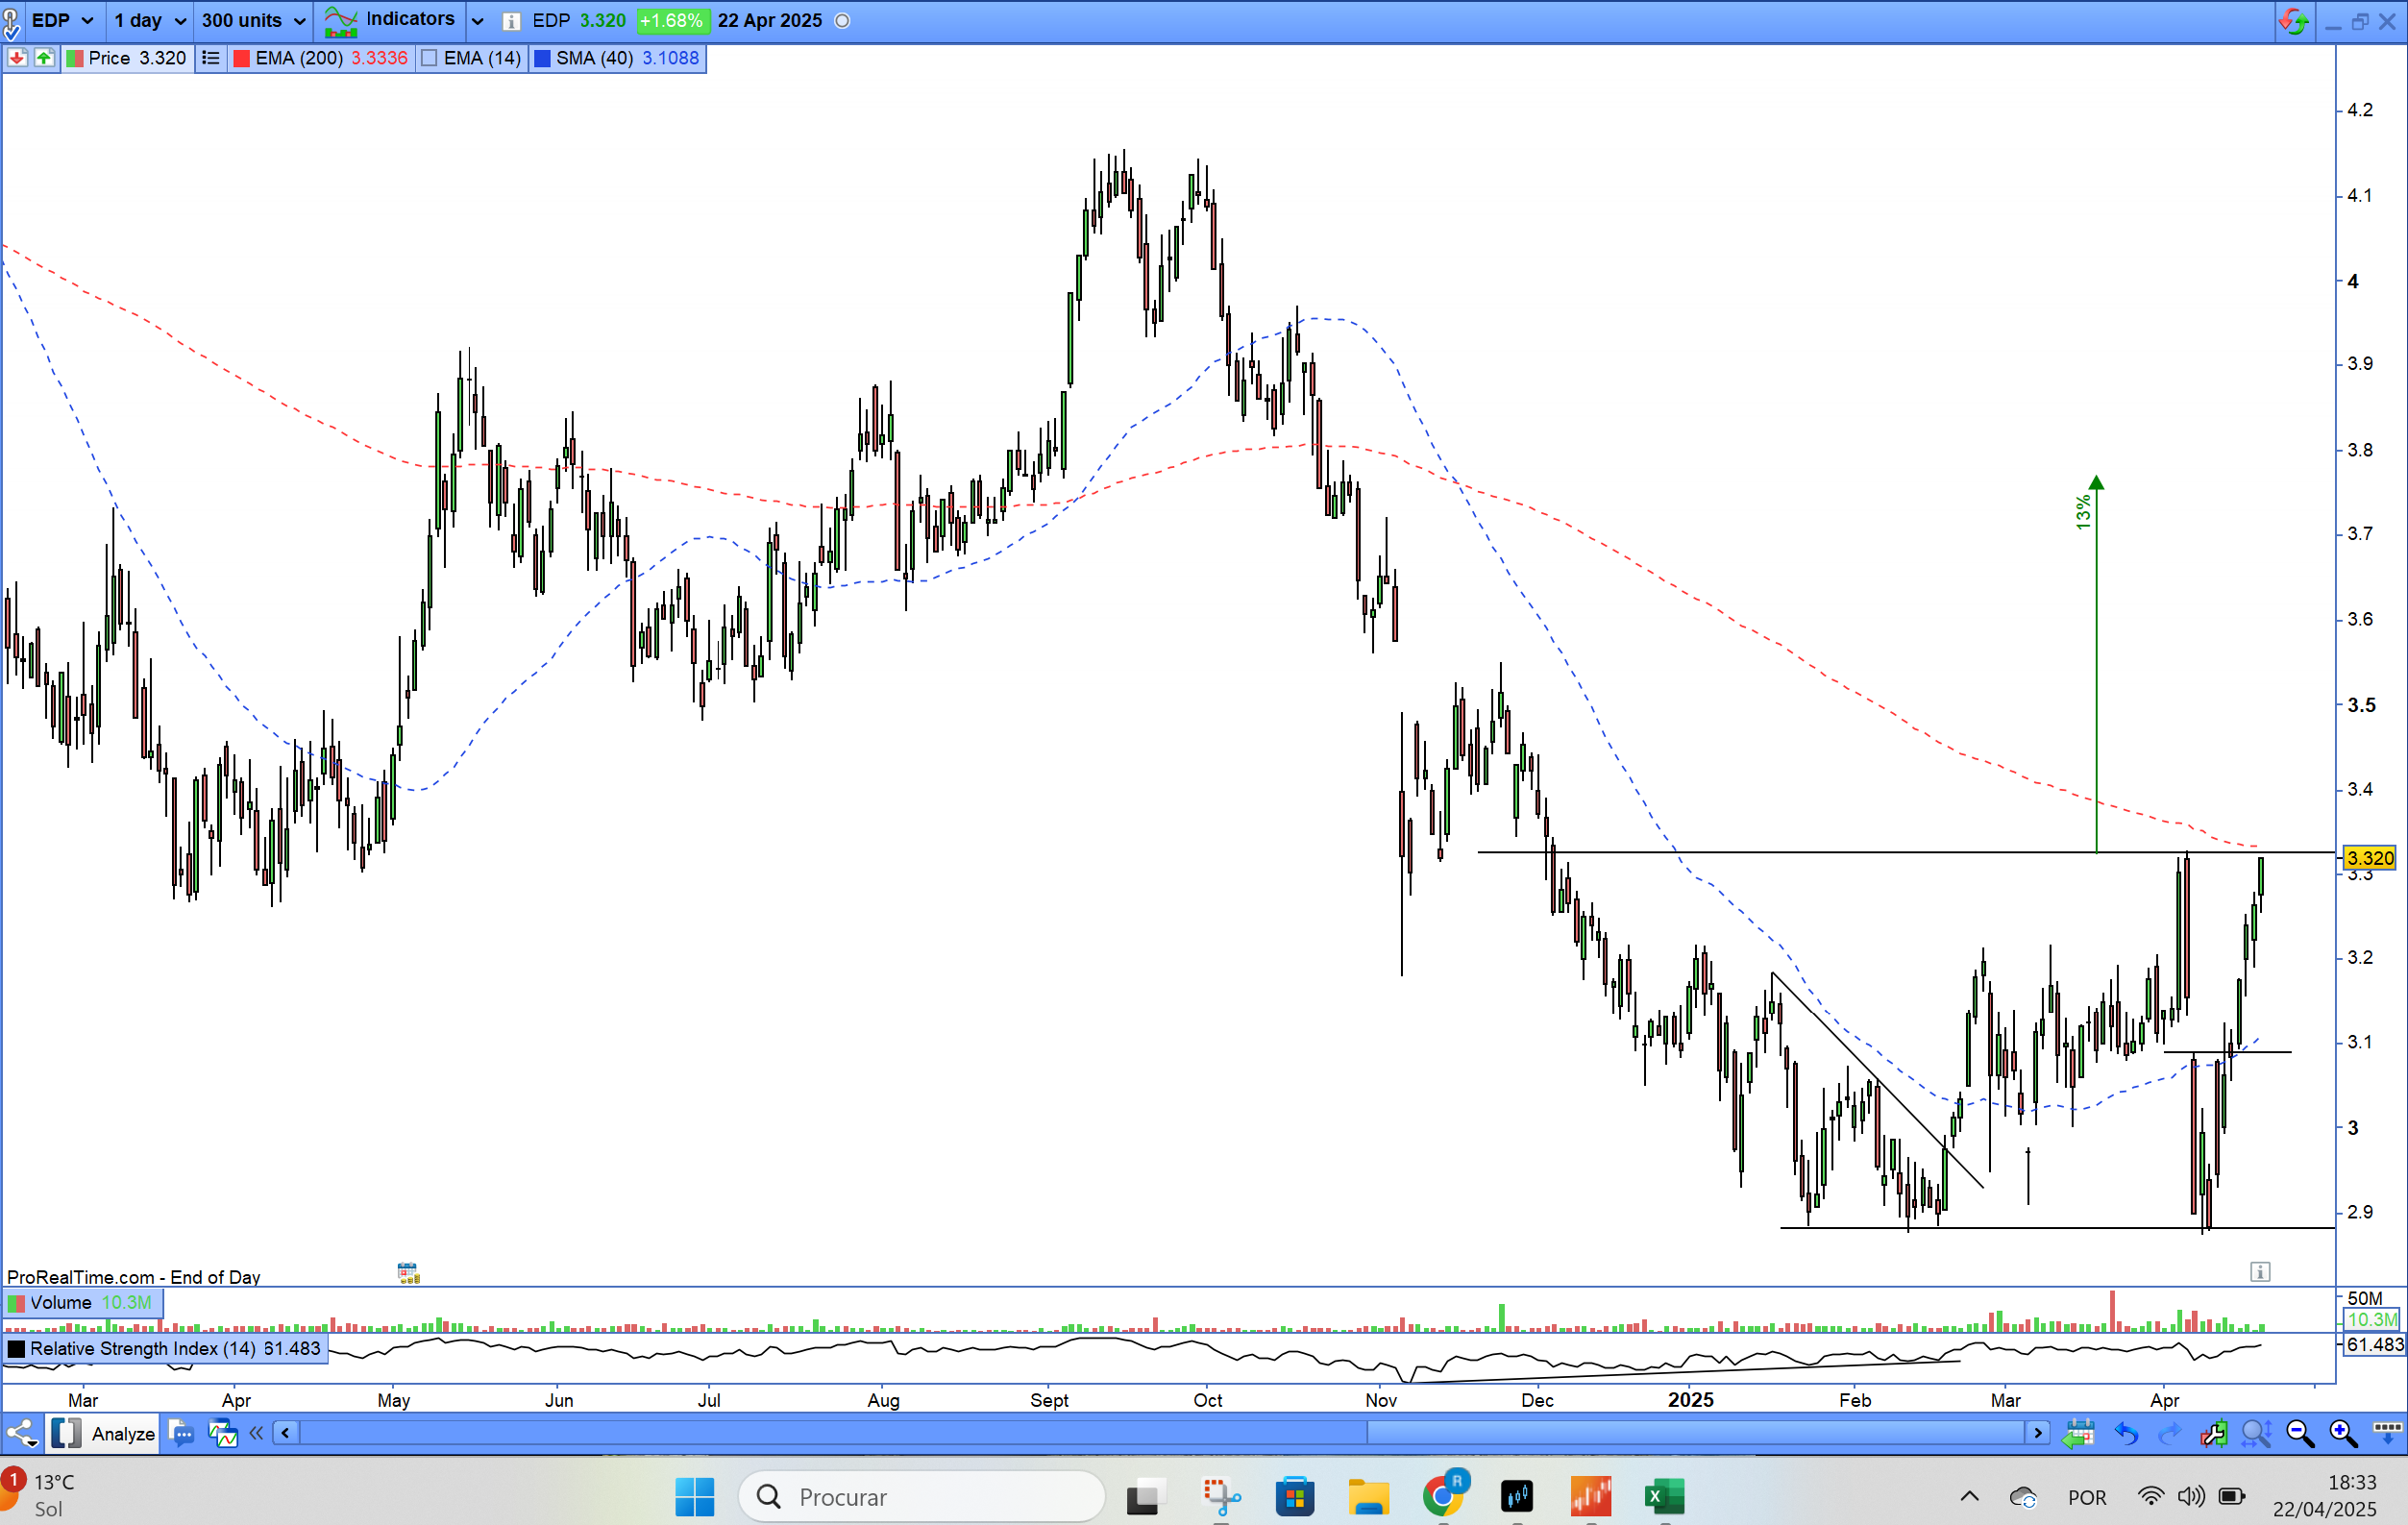Open the 300 units dropdown

coord(253,20)
